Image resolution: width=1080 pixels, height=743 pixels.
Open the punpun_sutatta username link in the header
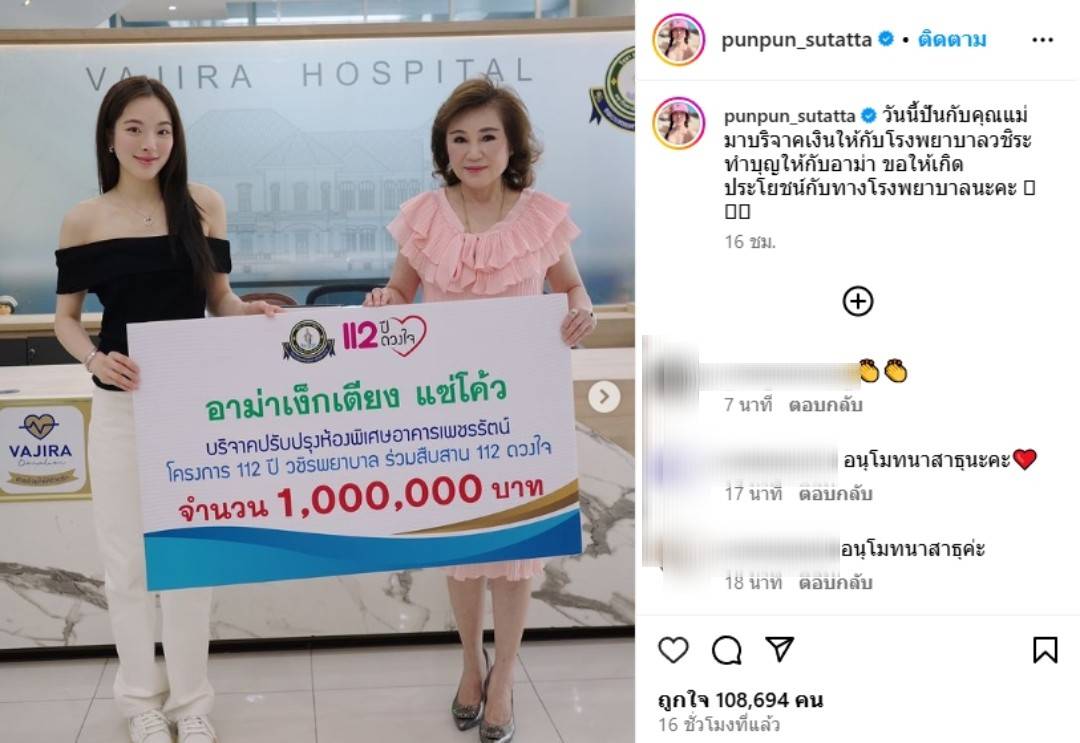point(796,40)
